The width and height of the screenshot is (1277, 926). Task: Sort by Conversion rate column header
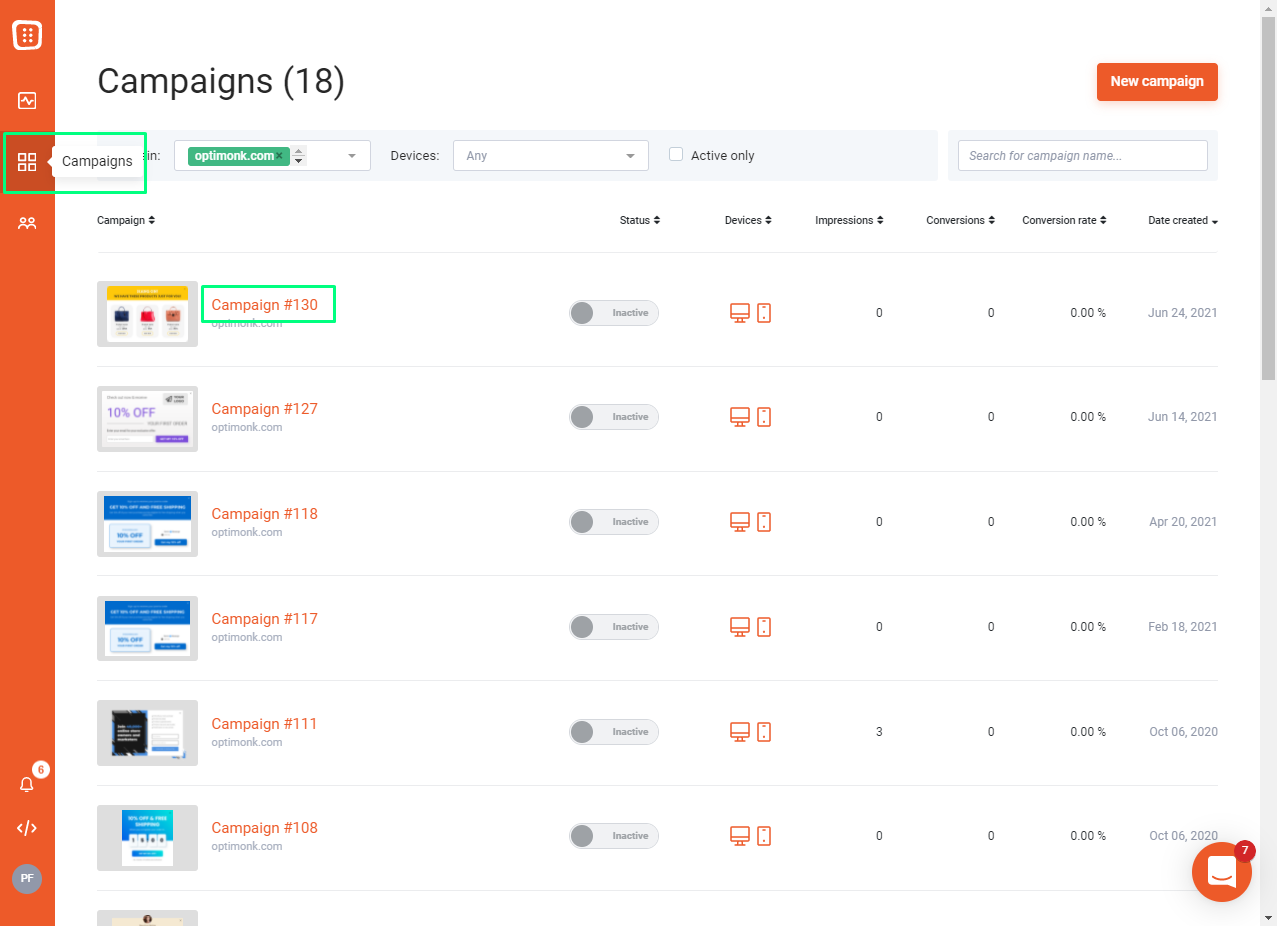(x=1064, y=220)
